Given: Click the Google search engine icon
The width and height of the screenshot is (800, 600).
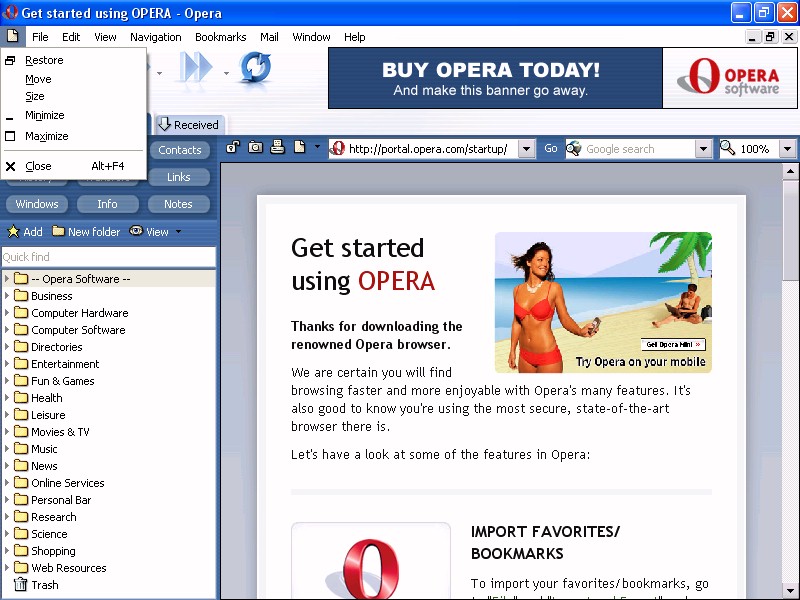Looking at the screenshot, I should coord(574,148).
